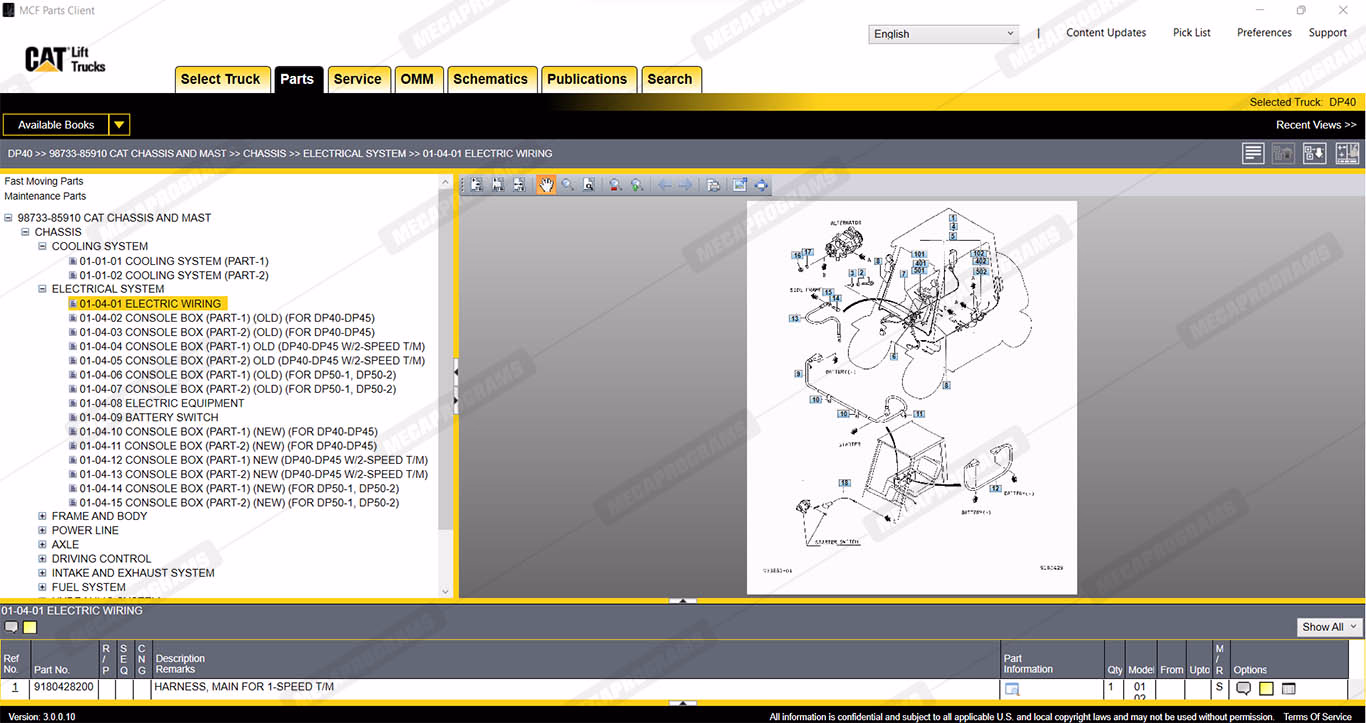1366x723 pixels.
Task: Open the English language dropdown
Action: click(x=943, y=34)
